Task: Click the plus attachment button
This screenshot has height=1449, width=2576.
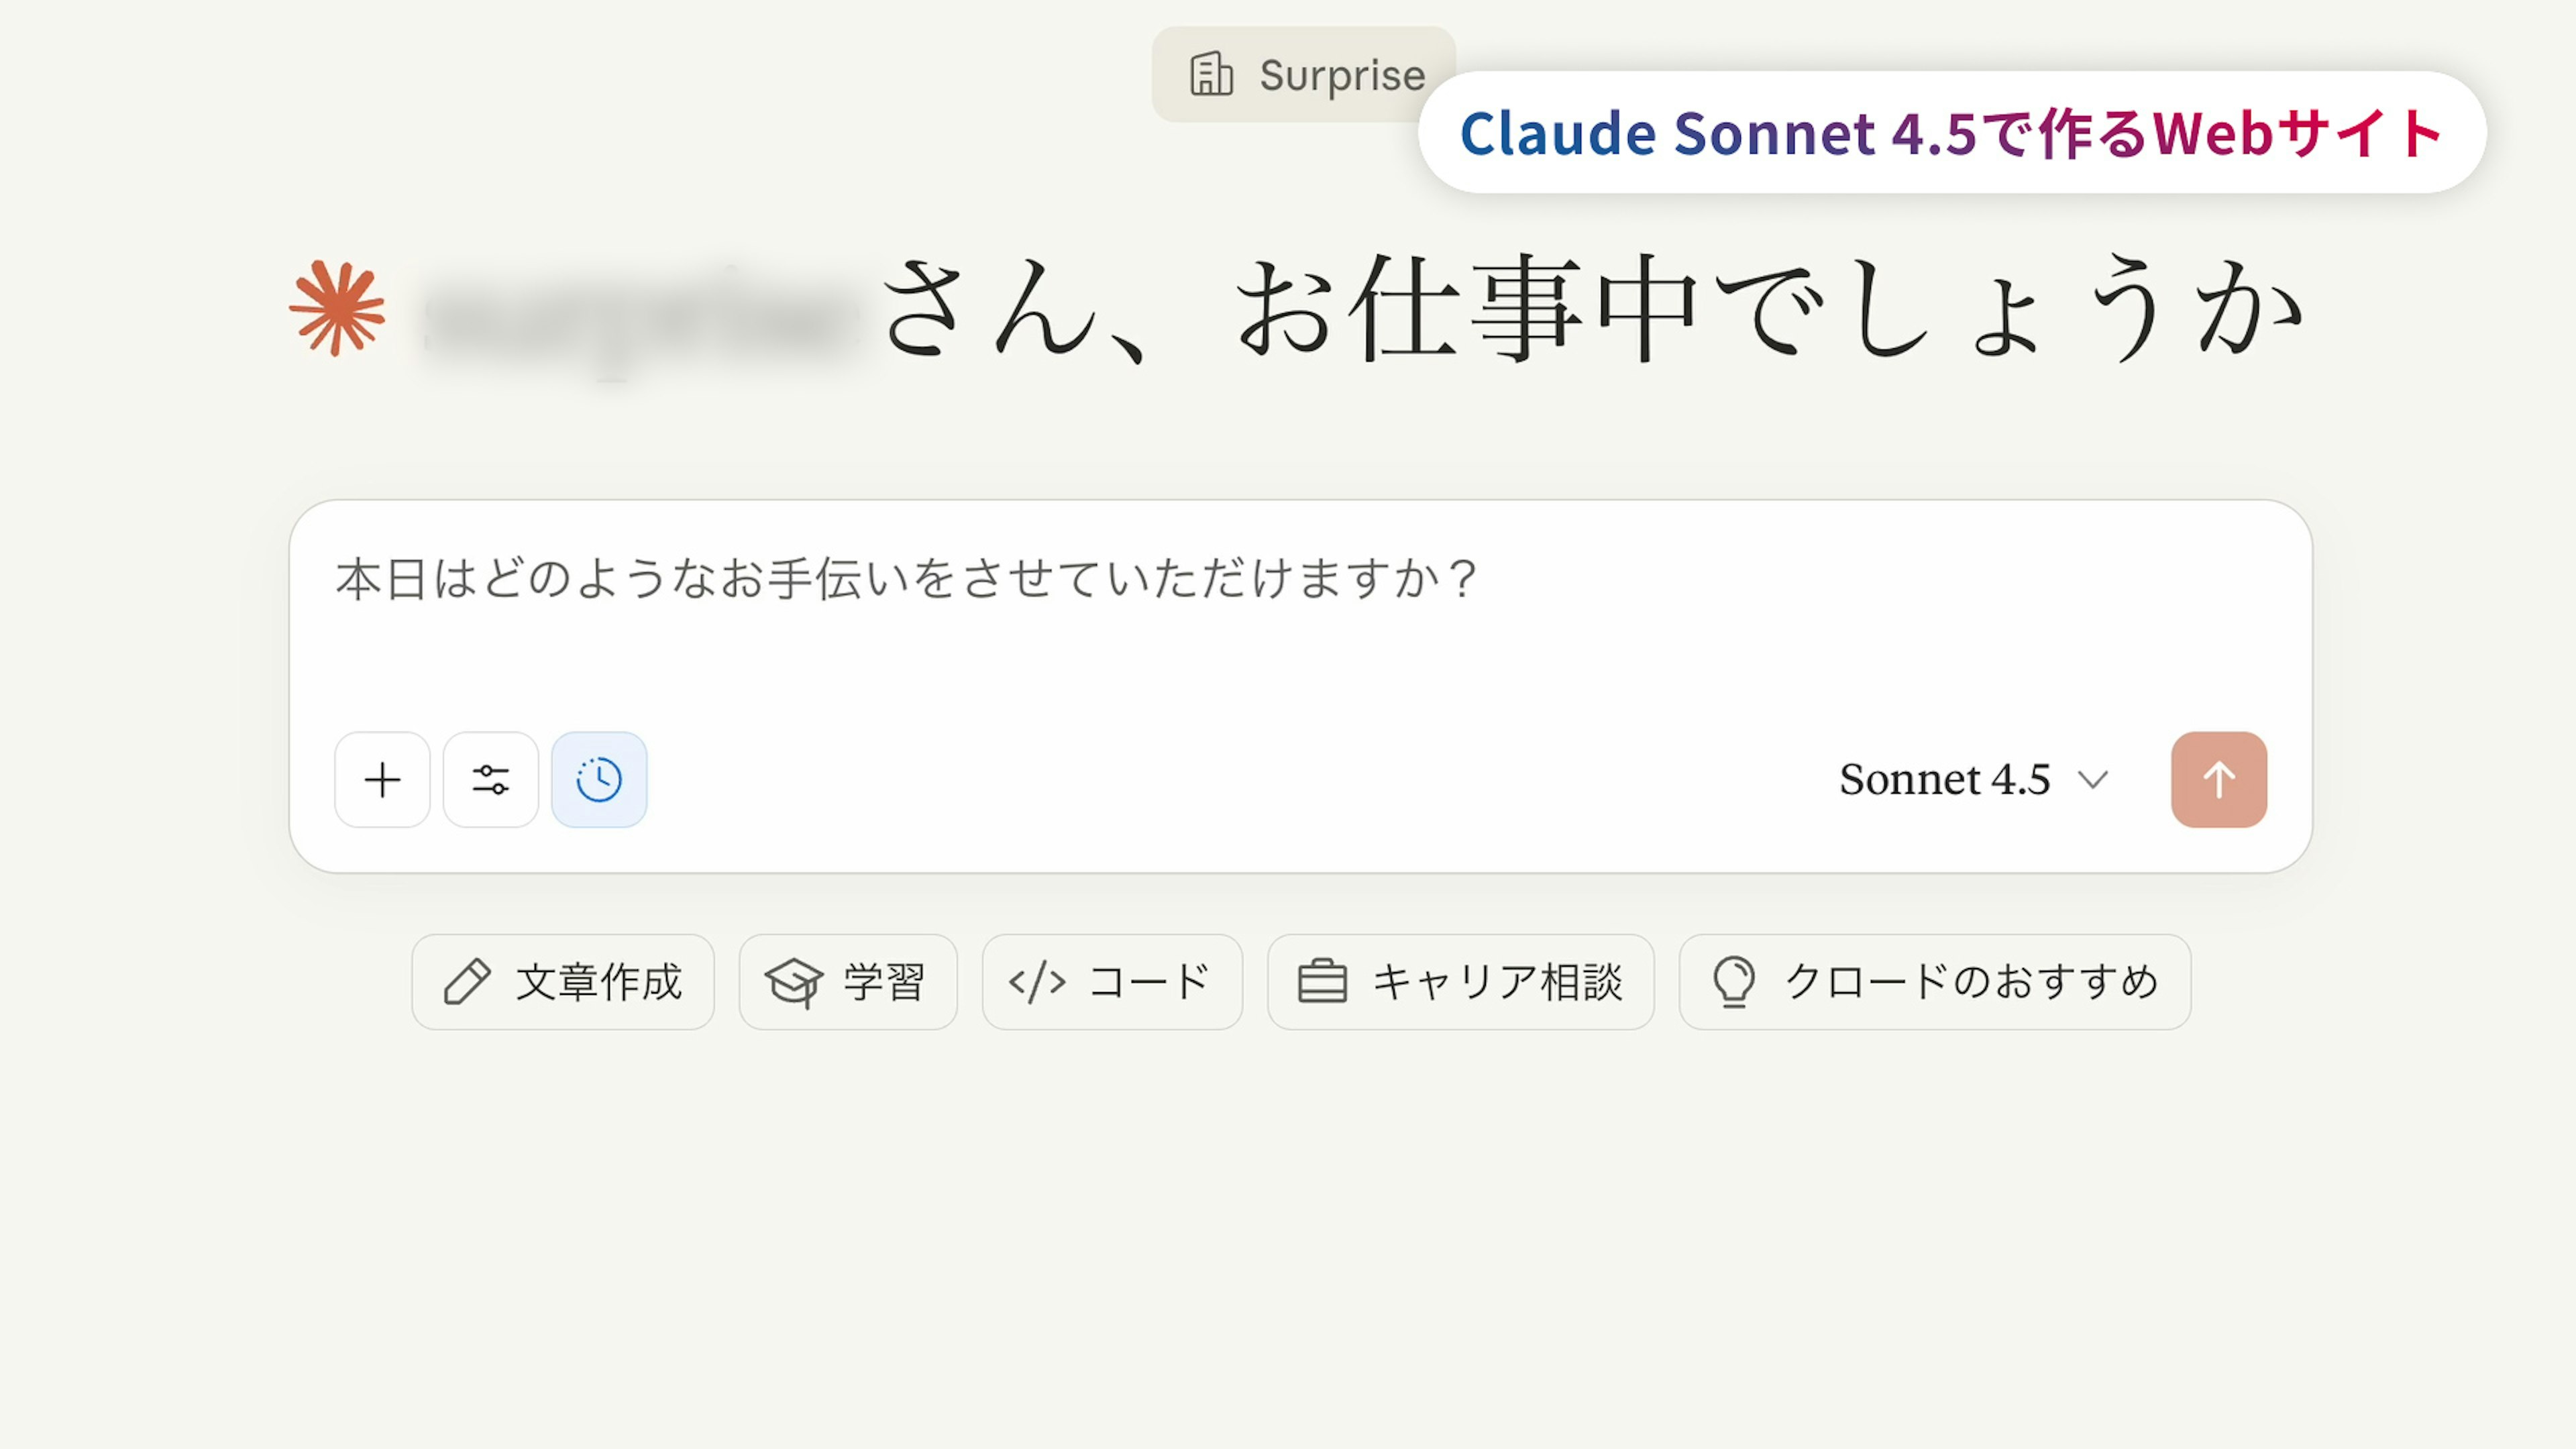Action: click(382, 780)
